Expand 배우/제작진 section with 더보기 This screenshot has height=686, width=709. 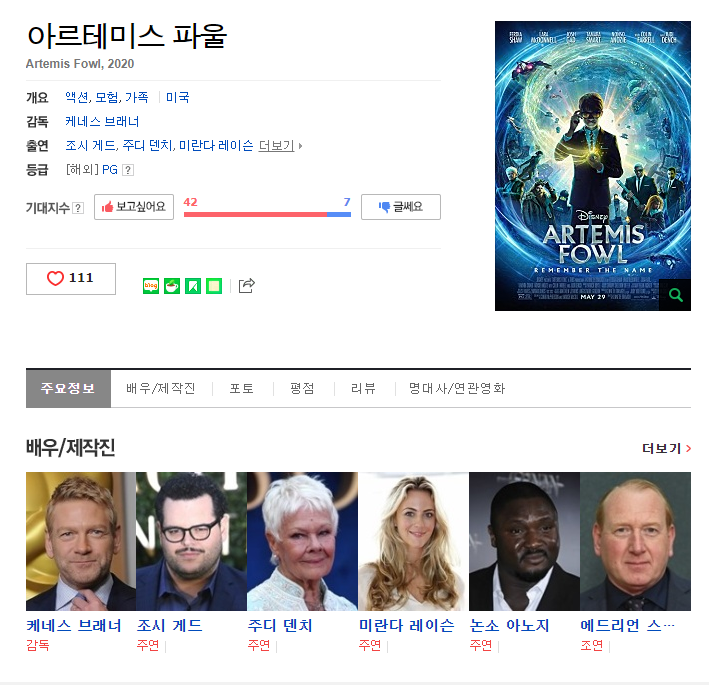point(666,449)
